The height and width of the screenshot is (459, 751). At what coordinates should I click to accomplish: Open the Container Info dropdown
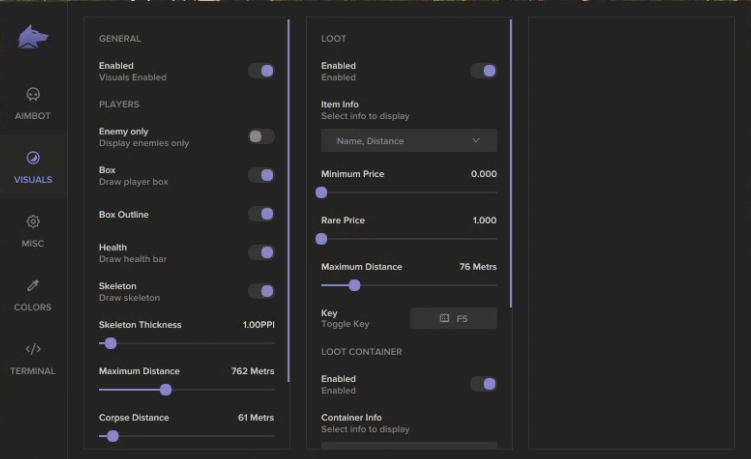pyautogui.click(x=409, y=446)
